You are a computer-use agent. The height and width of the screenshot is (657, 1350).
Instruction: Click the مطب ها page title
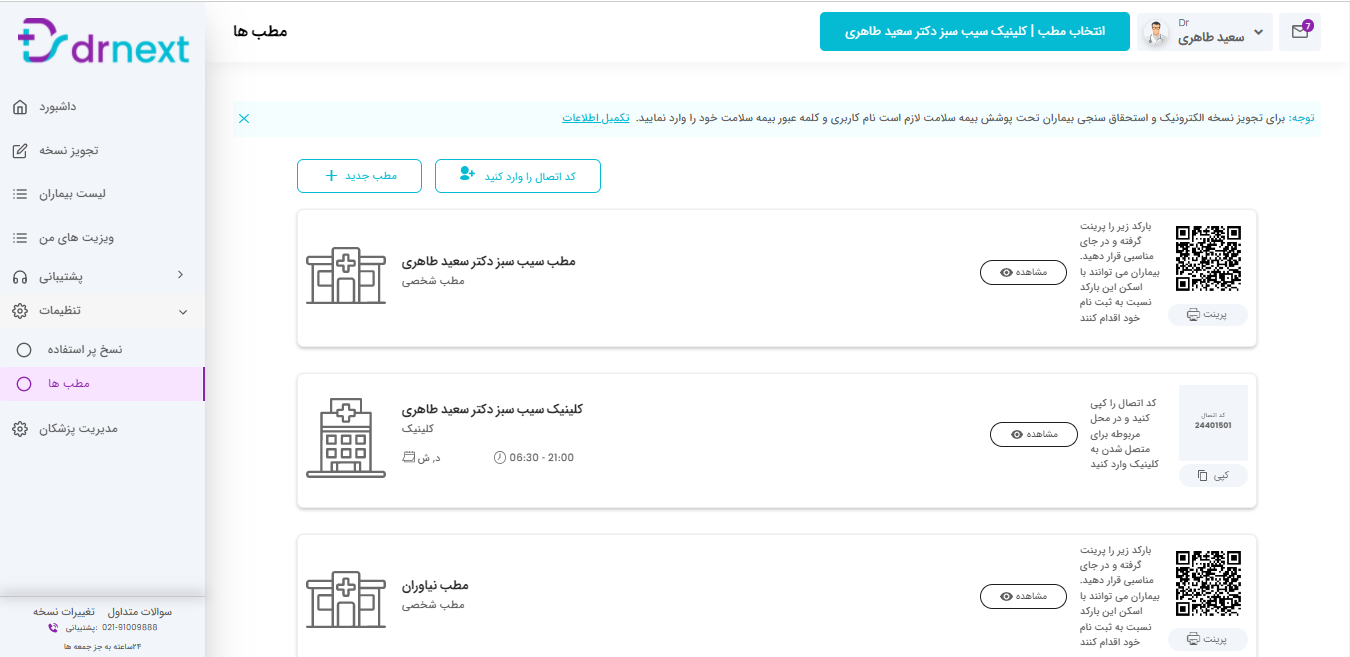(260, 32)
